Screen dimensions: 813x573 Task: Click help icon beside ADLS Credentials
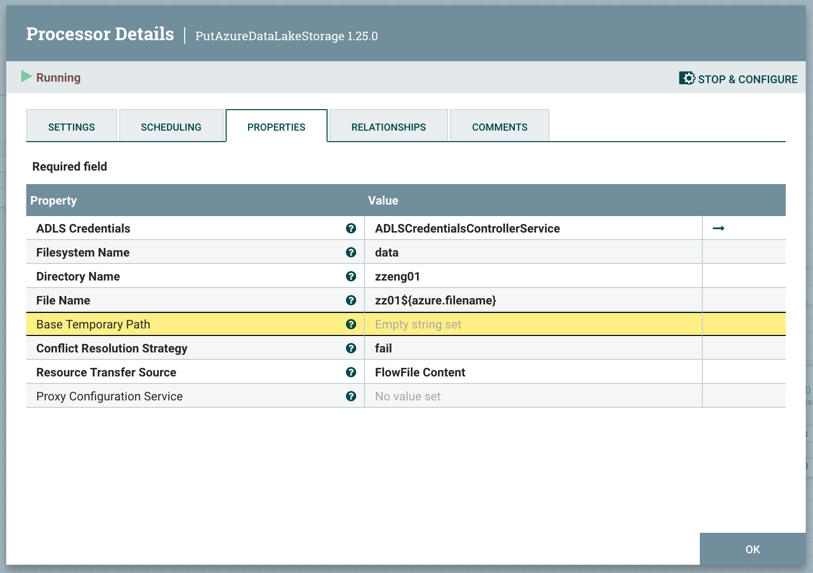(x=351, y=229)
